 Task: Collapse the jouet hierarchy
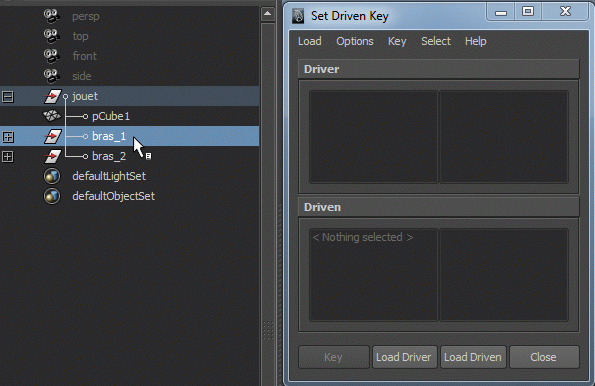(8, 96)
